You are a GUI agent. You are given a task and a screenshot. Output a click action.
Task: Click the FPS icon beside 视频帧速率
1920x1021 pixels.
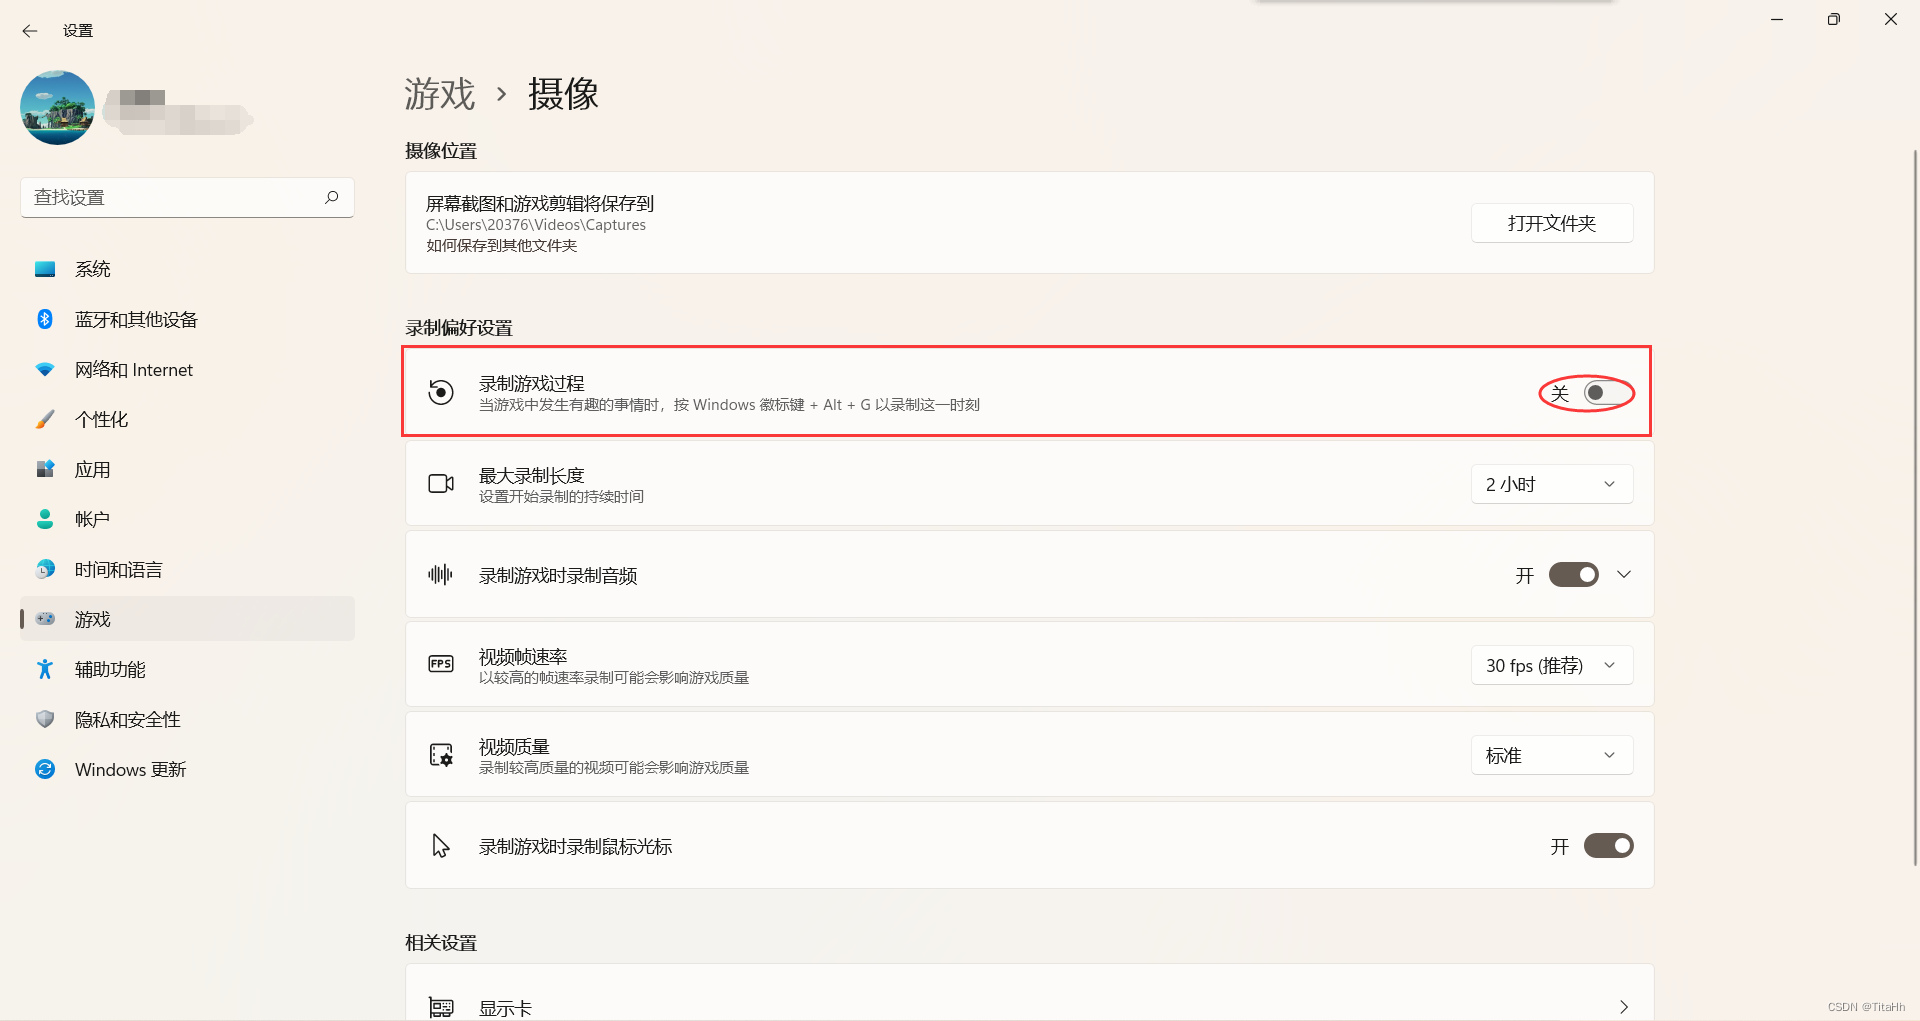441,664
